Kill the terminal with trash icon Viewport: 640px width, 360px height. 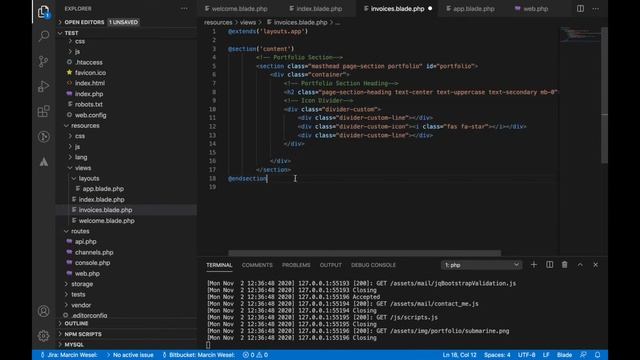(x=564, y=265)
